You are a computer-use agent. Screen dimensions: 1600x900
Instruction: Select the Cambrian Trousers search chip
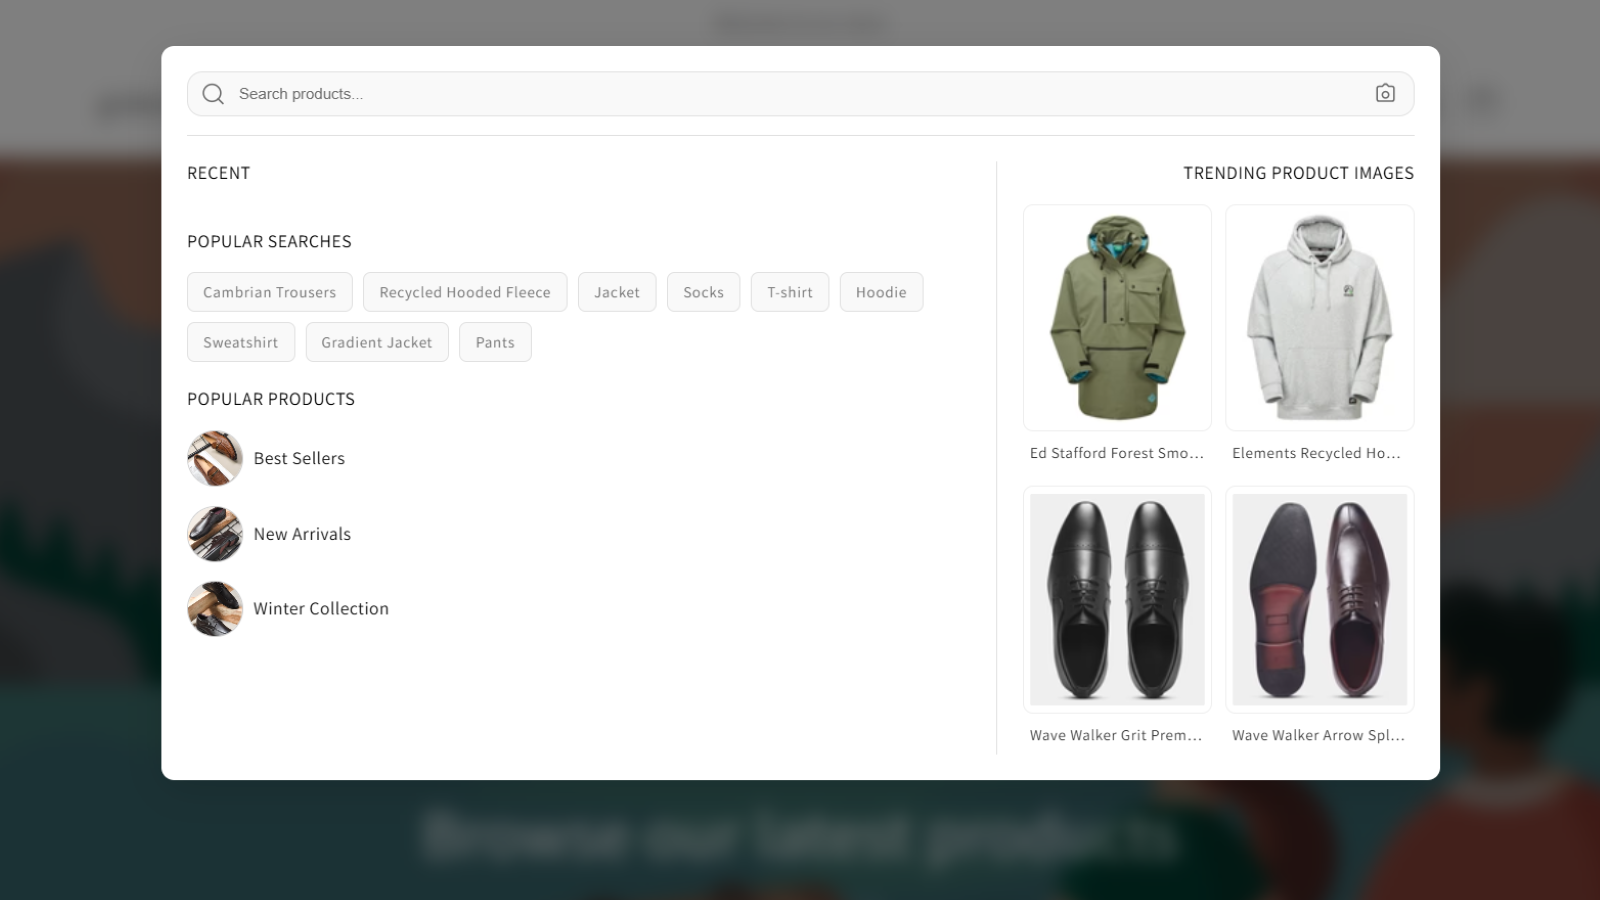pyautogui.click(x=270, y=292)
